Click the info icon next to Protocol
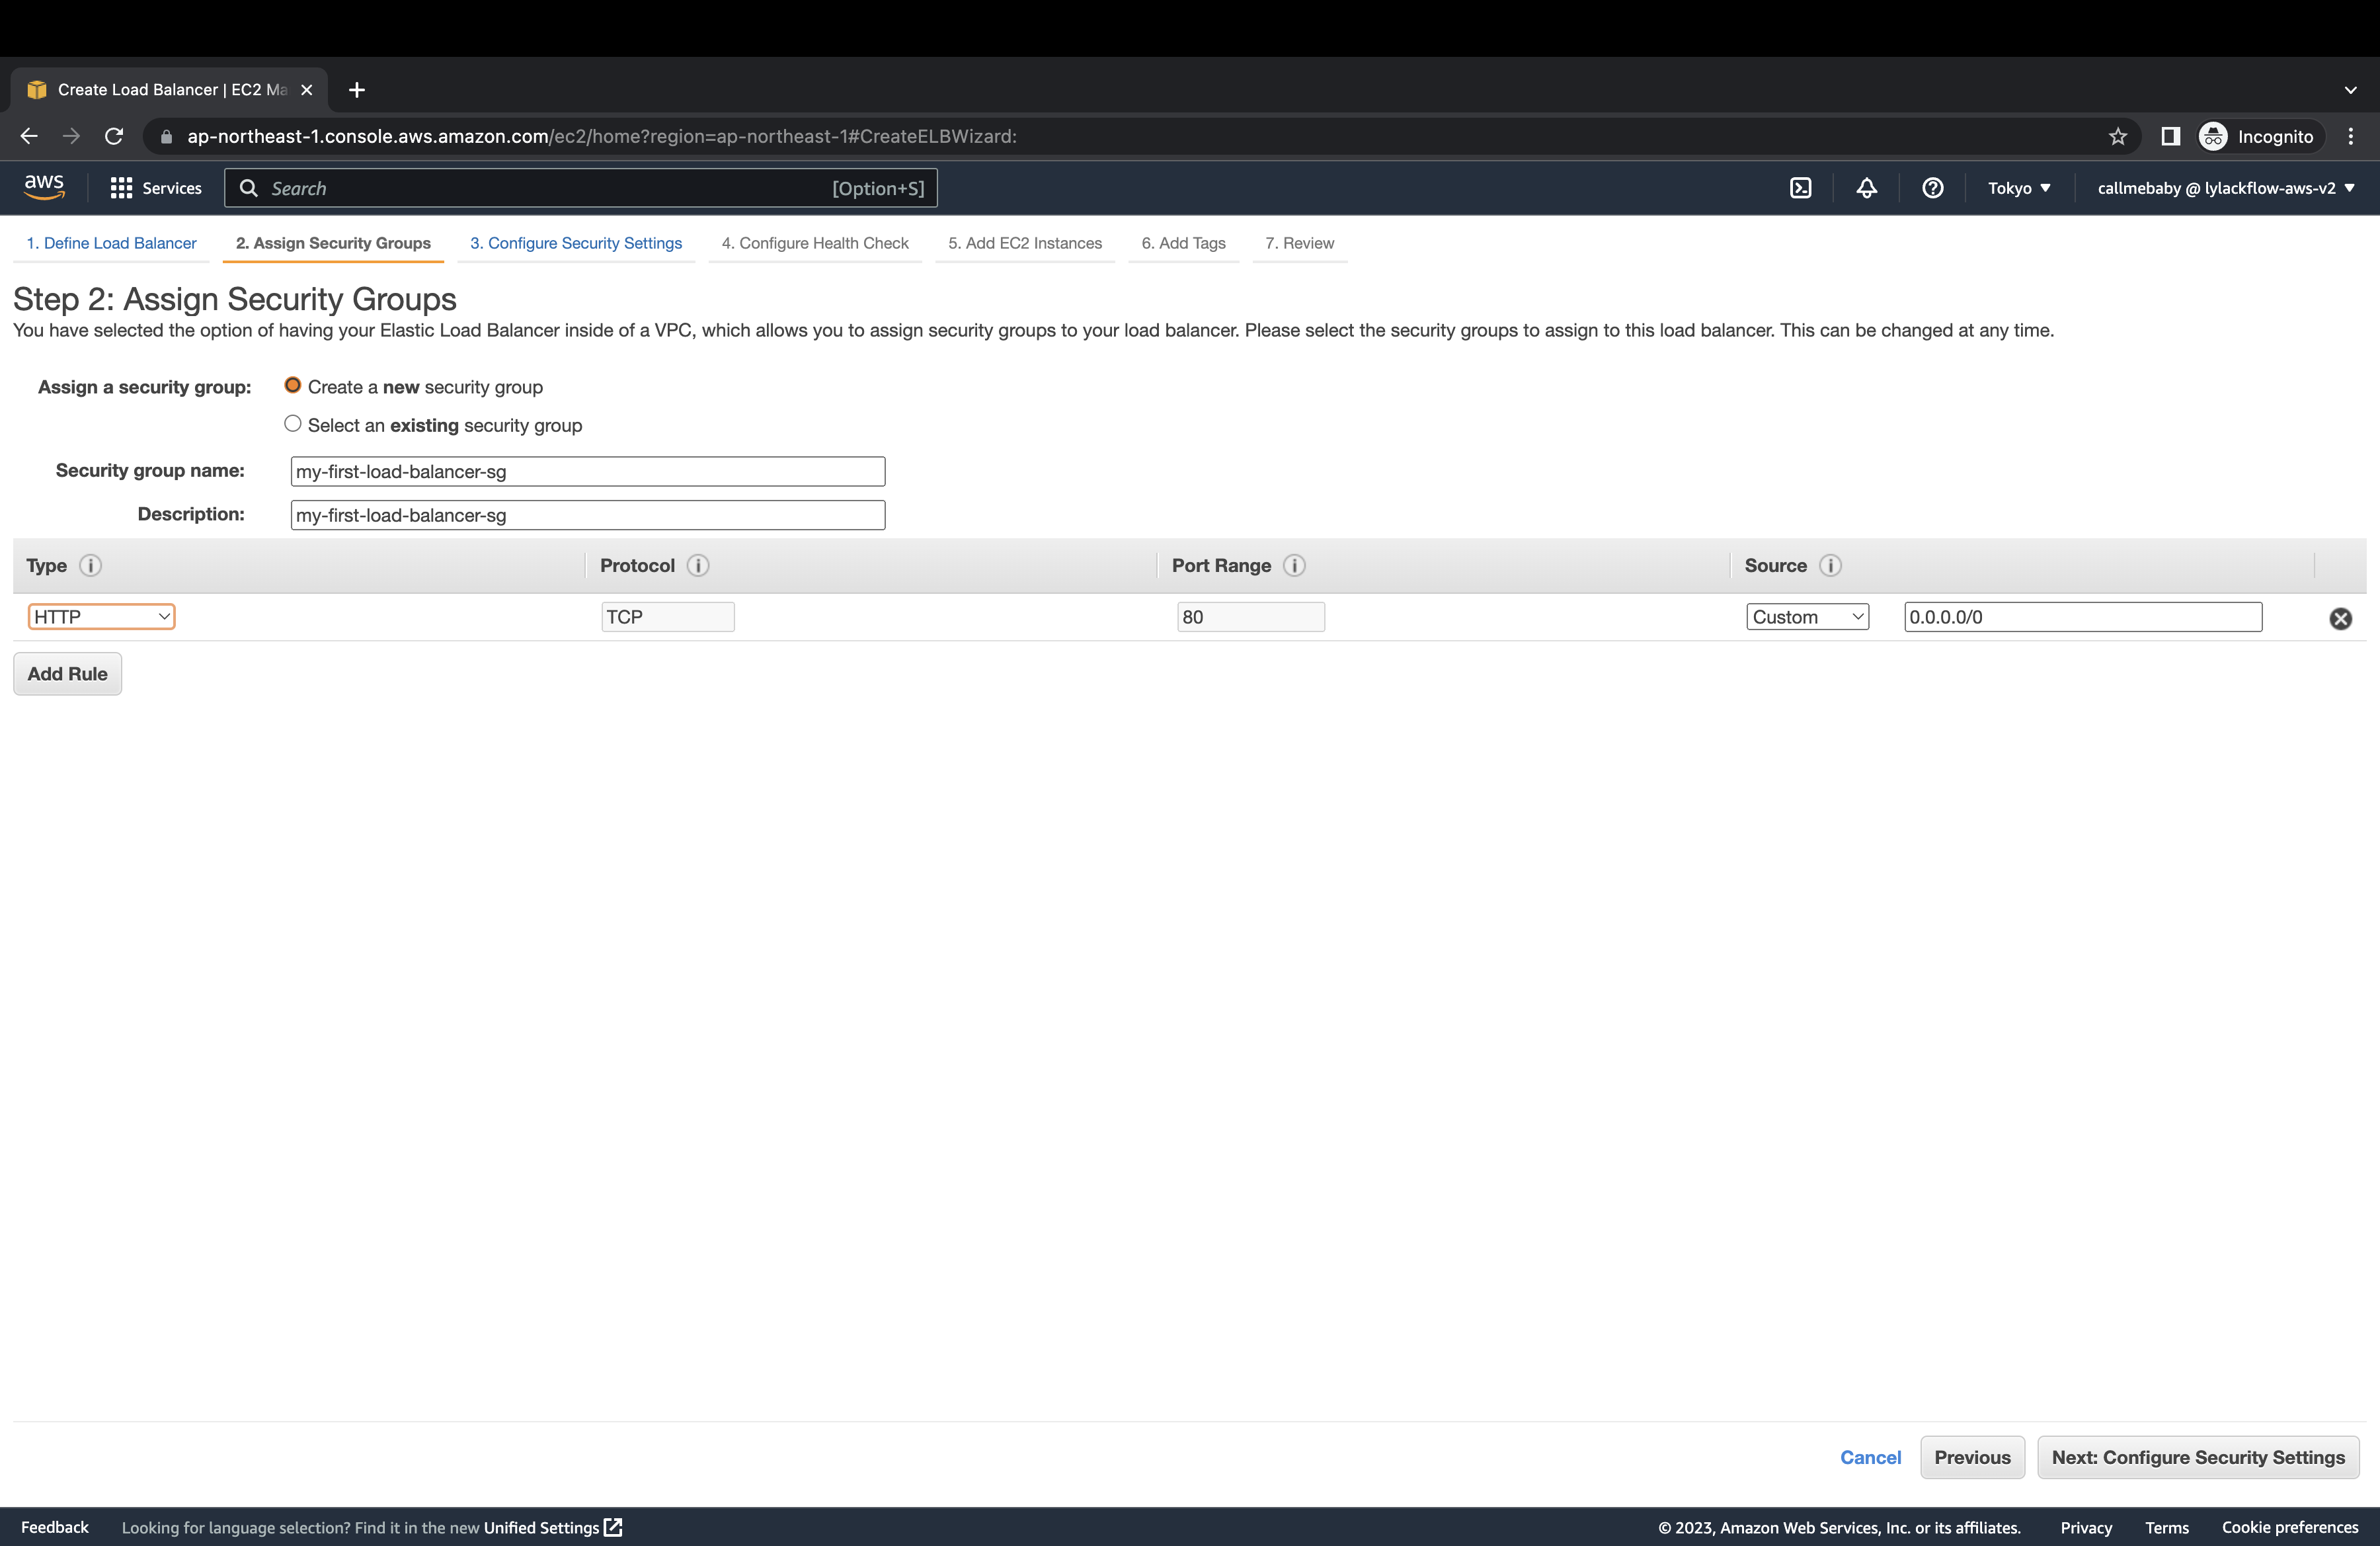 click(x=698, y=565)
